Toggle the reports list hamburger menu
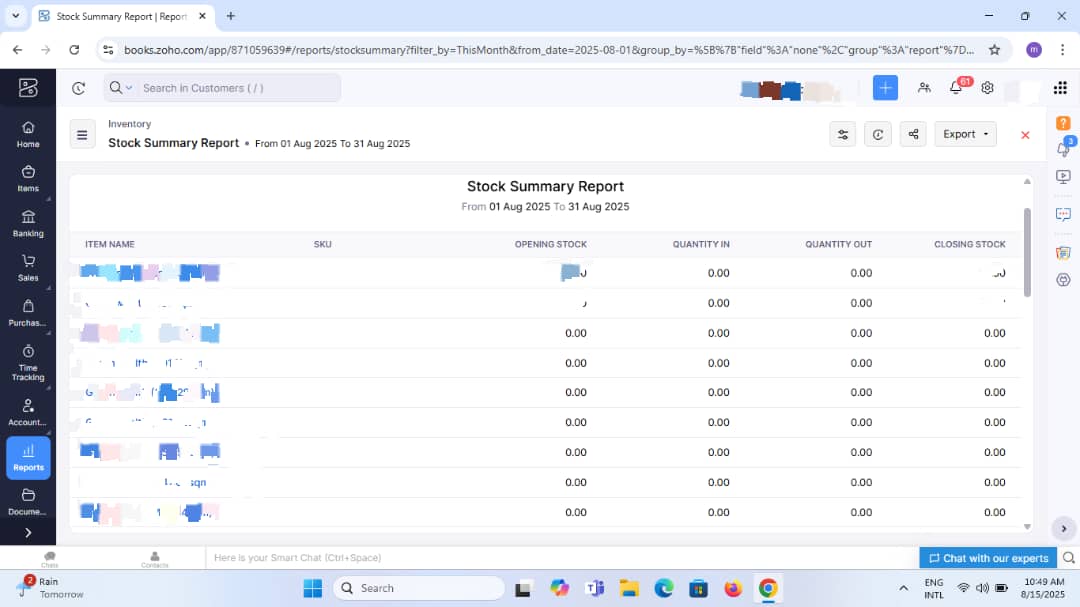This screenshot has height=607, width=1080. pos(82,135)
